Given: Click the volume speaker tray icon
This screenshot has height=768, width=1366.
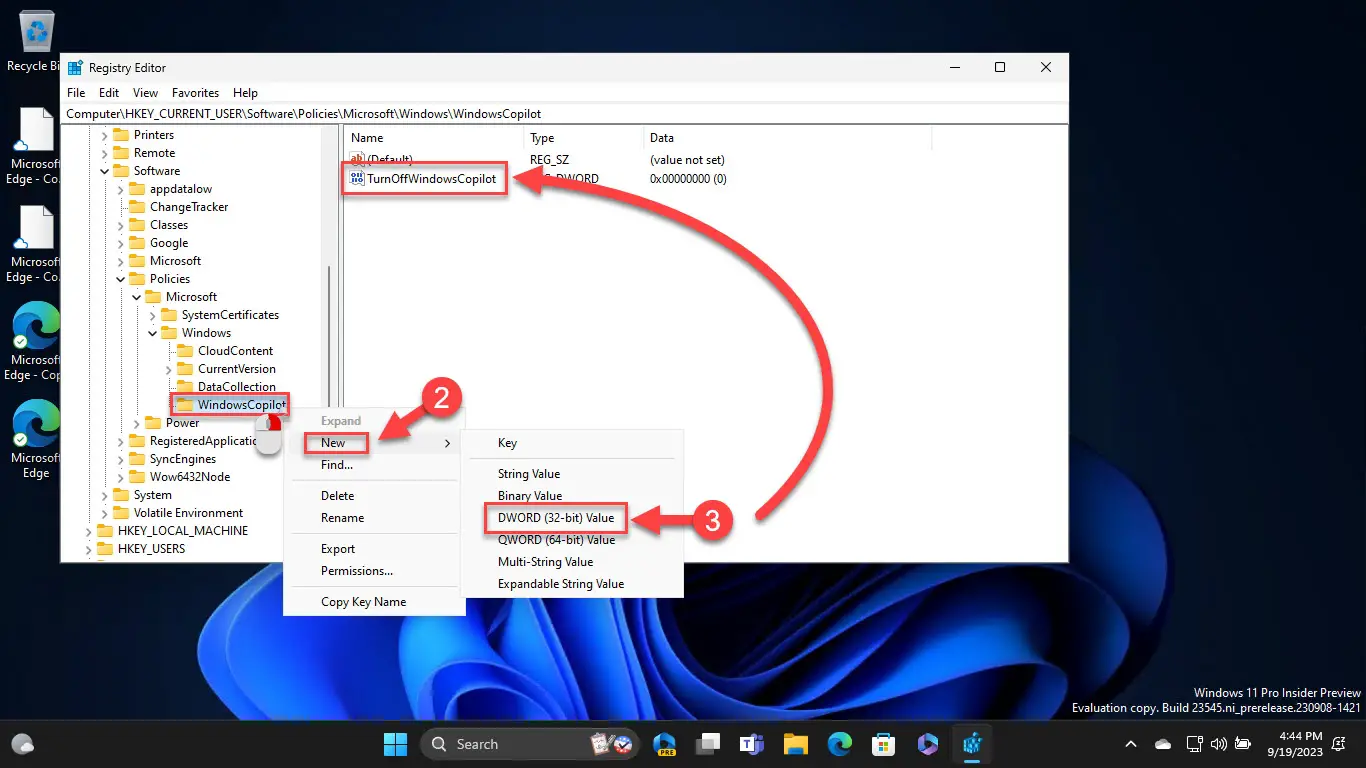Looking at the screenshot, I should coord(1218,744).
